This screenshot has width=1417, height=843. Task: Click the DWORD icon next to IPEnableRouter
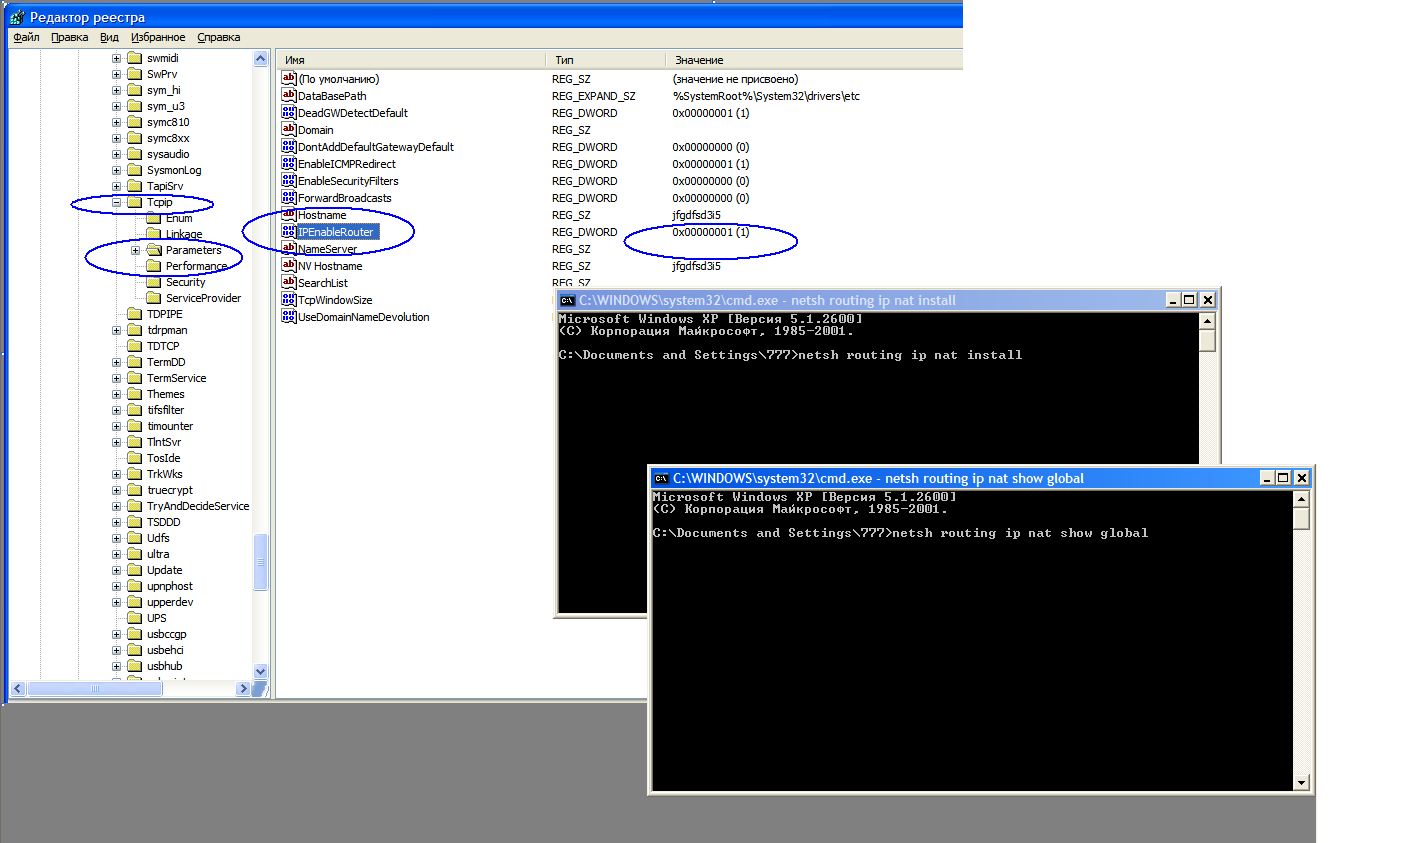click(x=289, y=232)
